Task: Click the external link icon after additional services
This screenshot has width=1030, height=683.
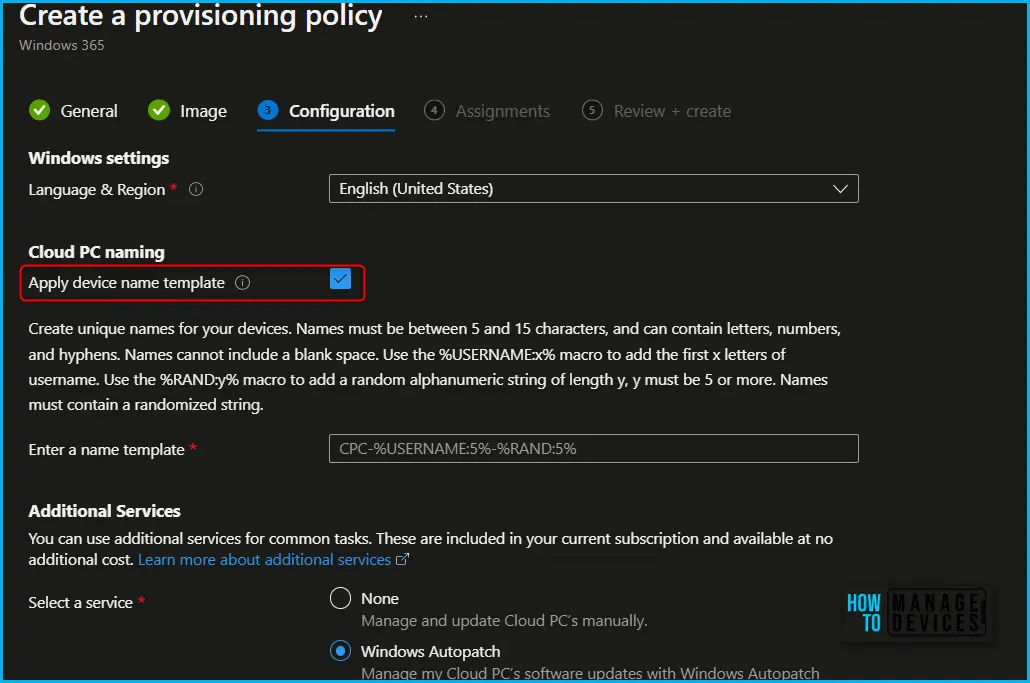Action: coord(402,560)
